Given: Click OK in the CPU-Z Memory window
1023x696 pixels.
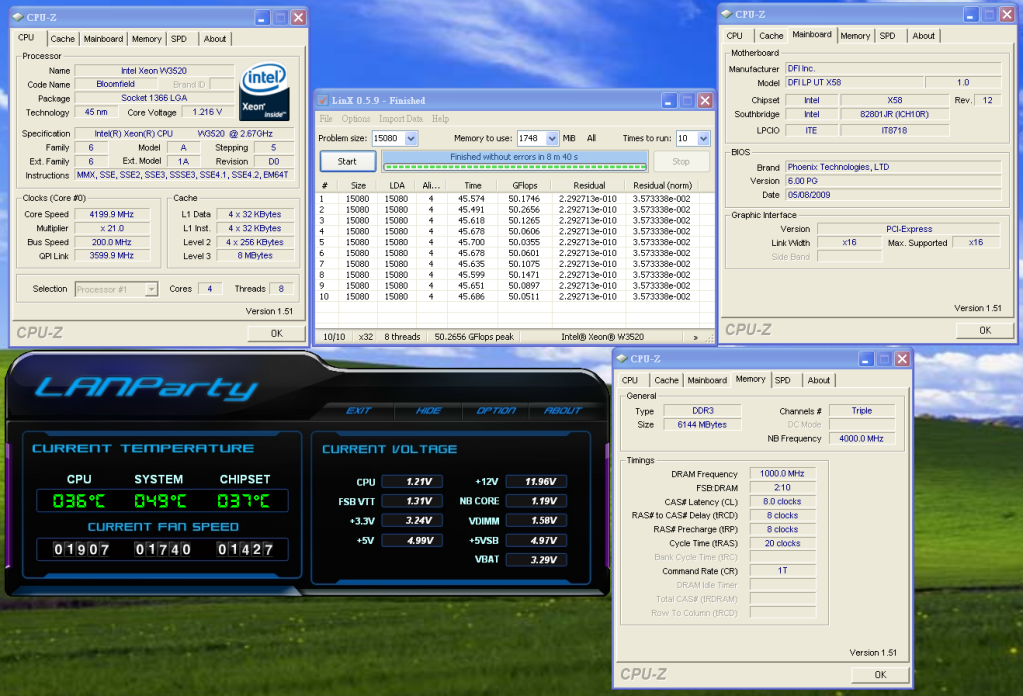Looking at the screenshot, I should tap(880, 674).
